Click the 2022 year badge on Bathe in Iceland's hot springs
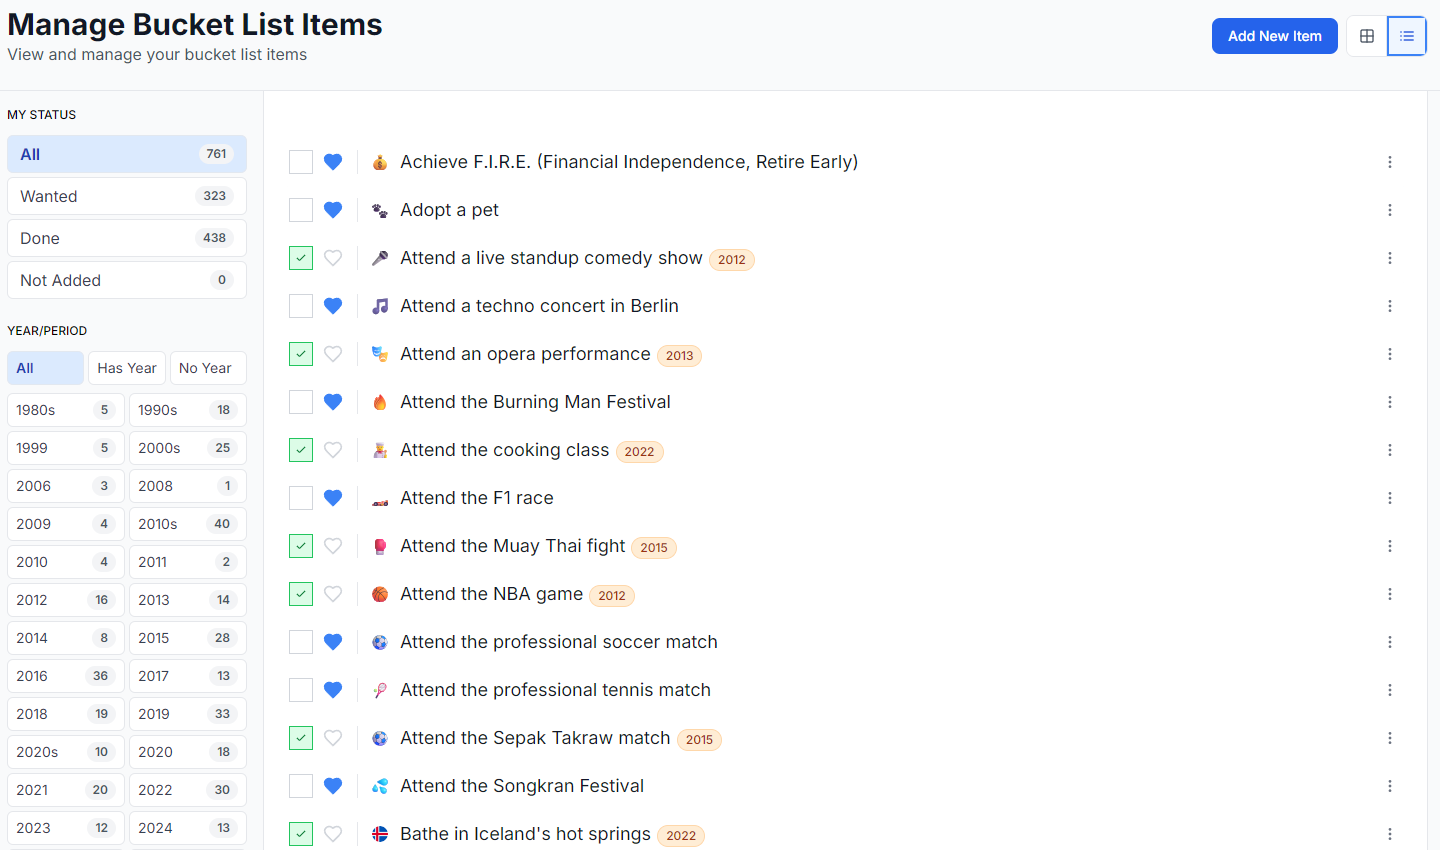Image resolution: width=1440 pixels, height=850 pixels. [681, 835]
